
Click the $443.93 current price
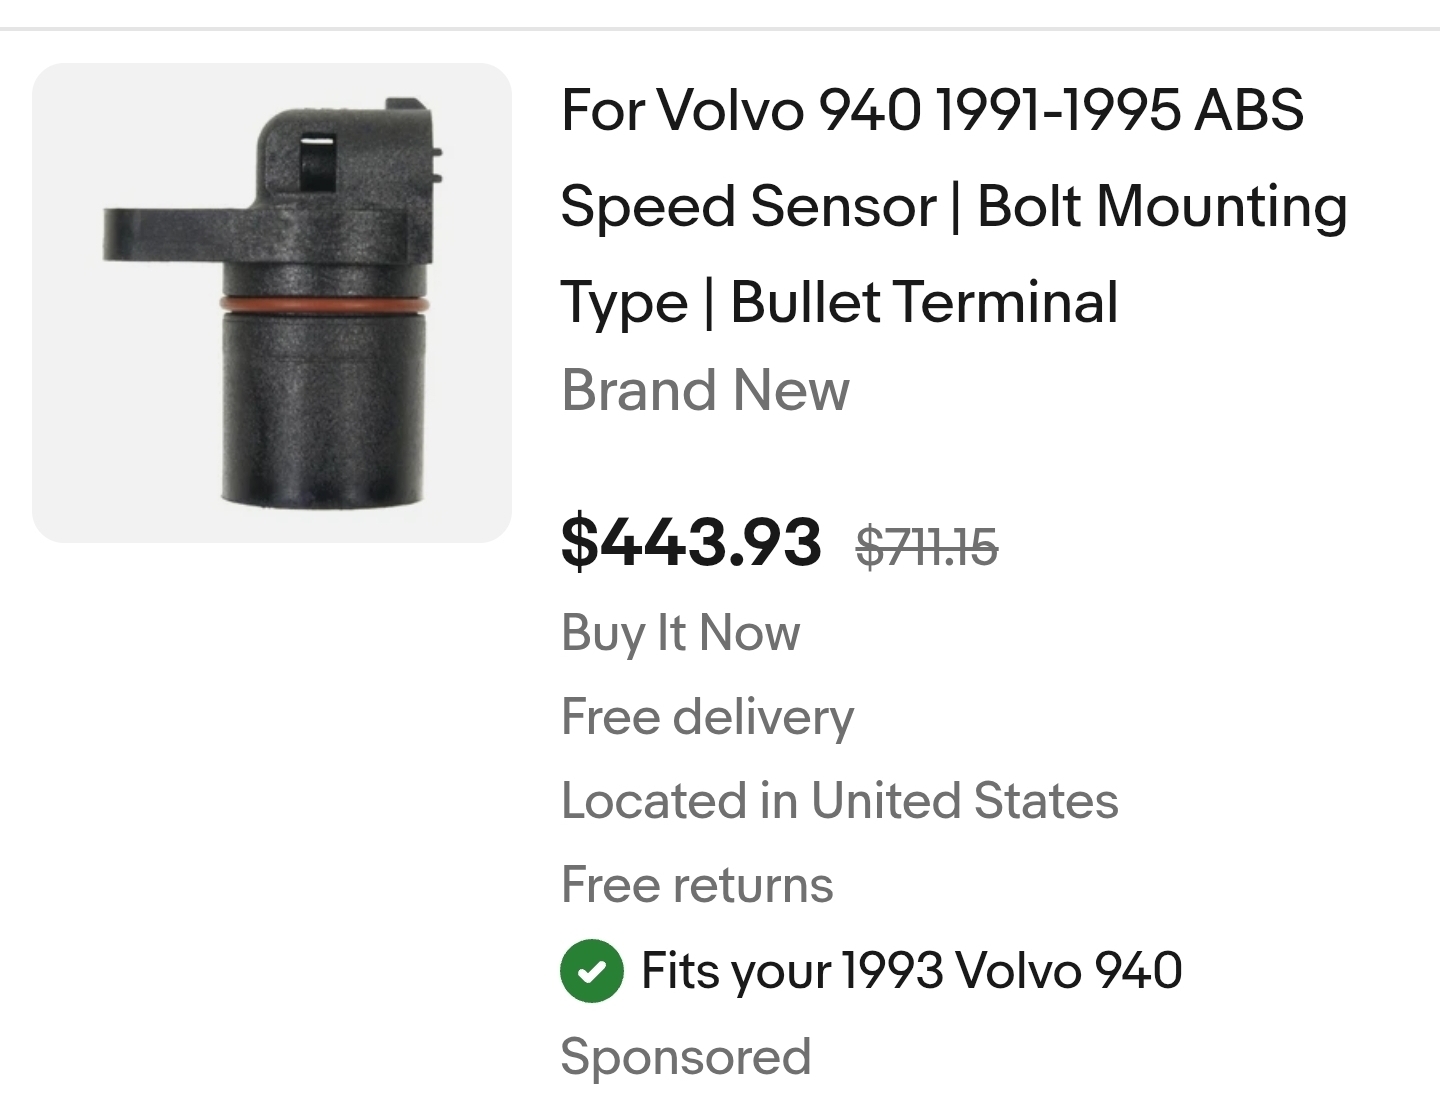coord(691,542)
